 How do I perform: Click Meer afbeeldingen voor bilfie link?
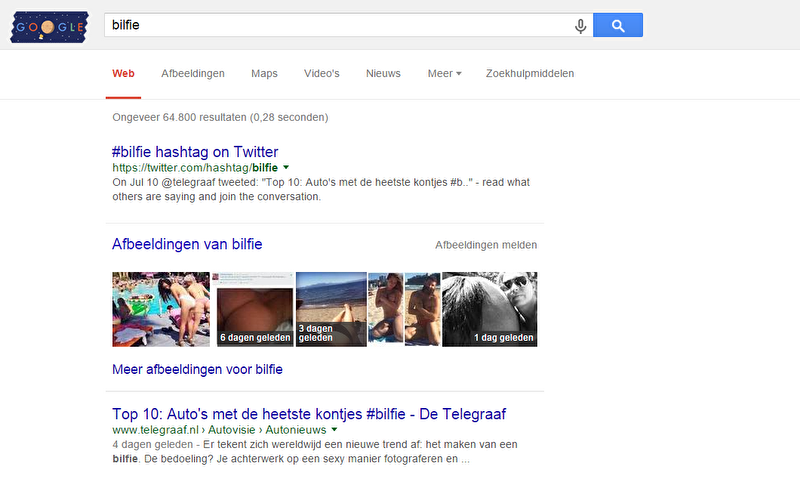[x=197, y=369]
